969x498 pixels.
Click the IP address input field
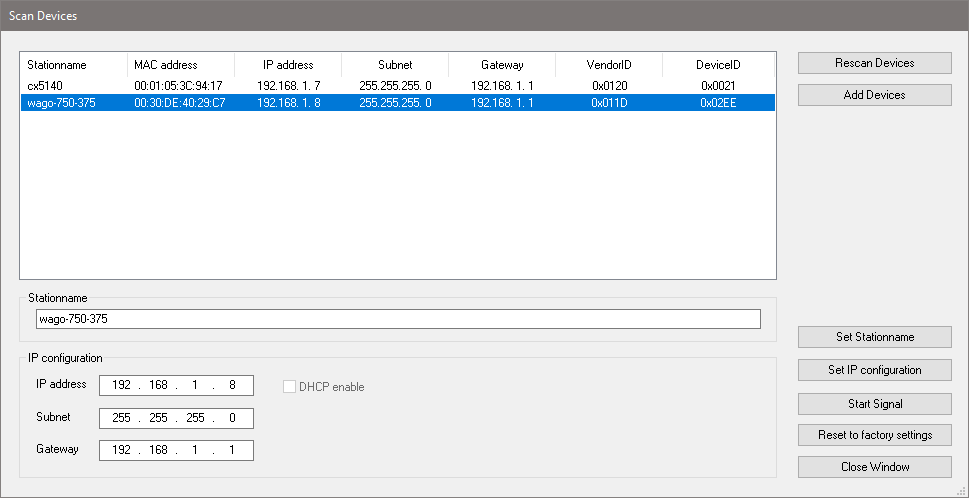(x=176, y=386)
